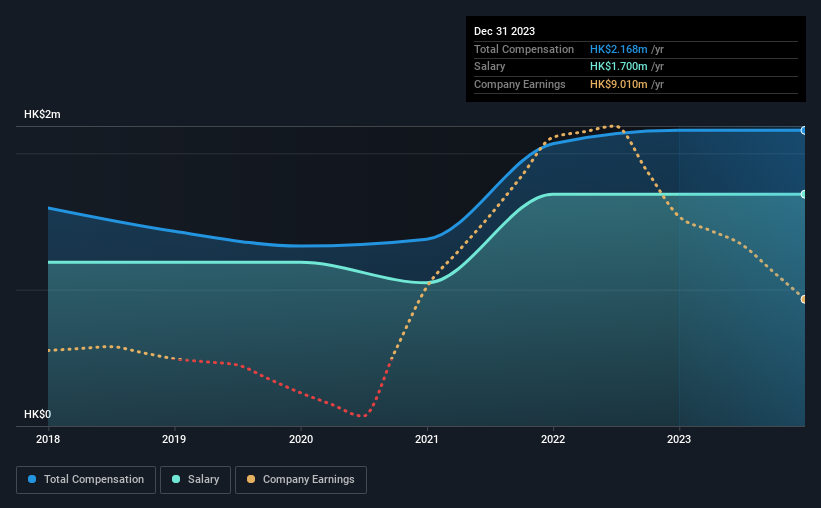Click the 2023 x-axis label
Image resolution: width=821 pixels, height=508 pixels.
[679, 439]
